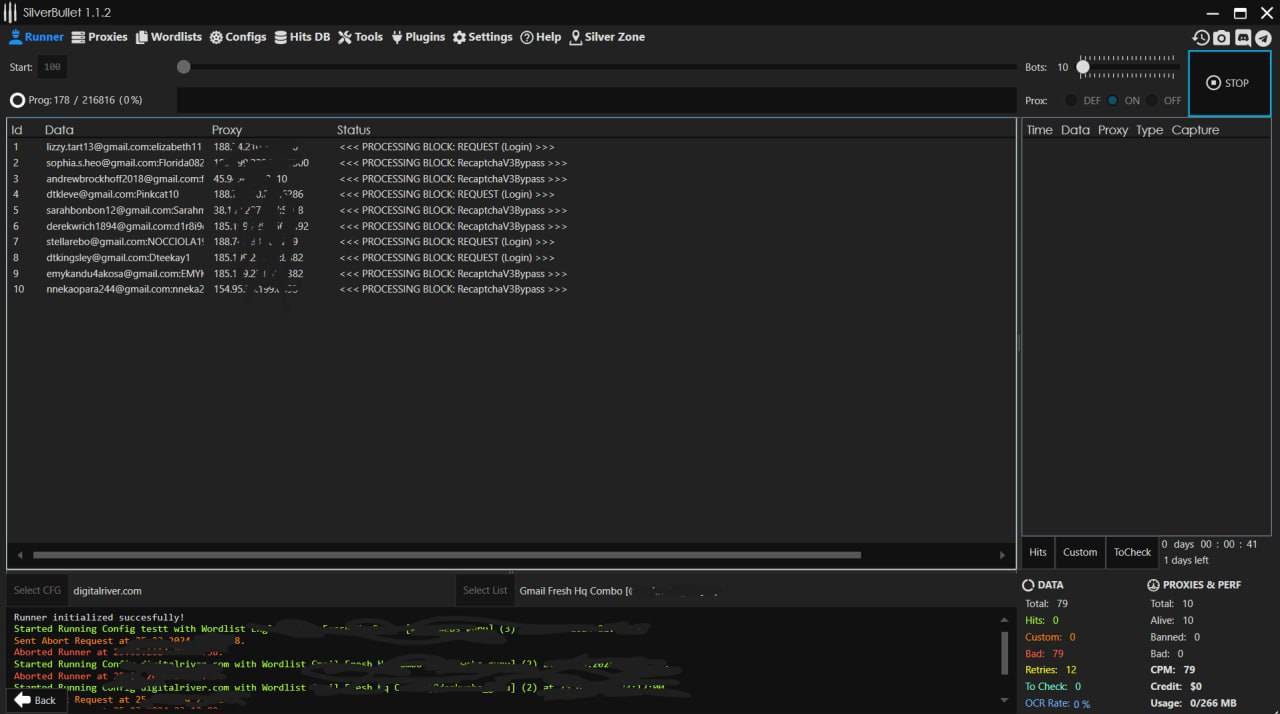Screen dimensions: 1280x714
Task: Click the 'CPM: 79' value
Action: (x=1171, y=670)
